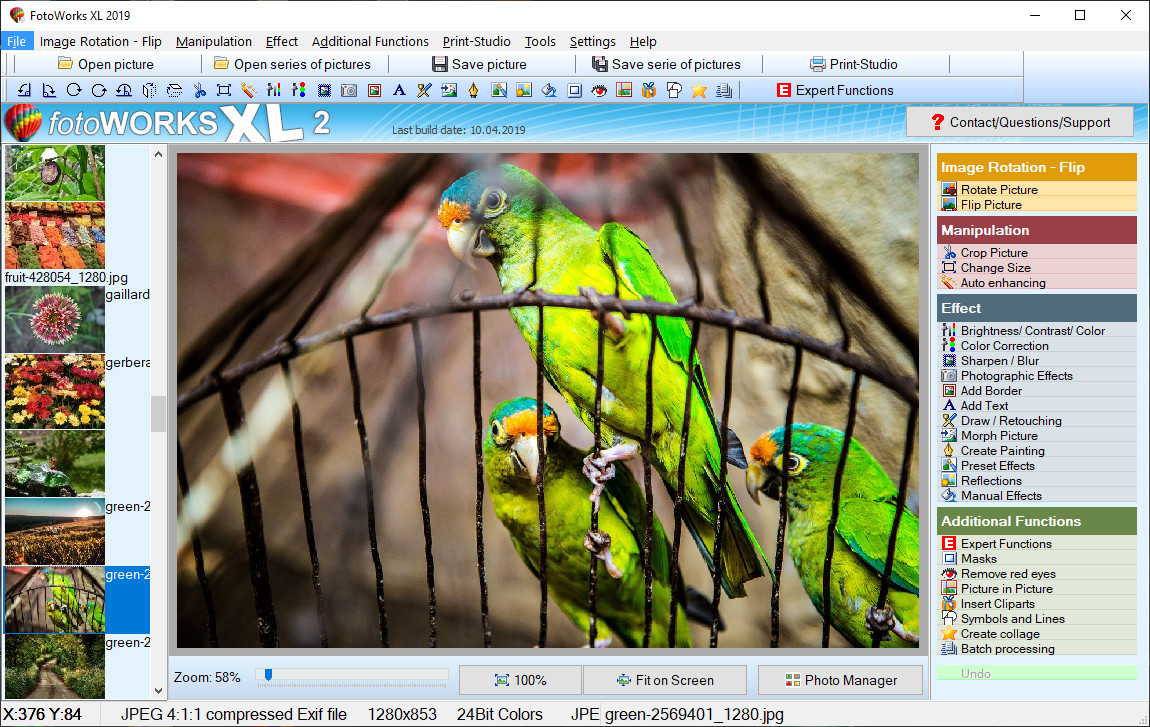Open the Print-Studio menu
1150x727 pixels.
tap(477, 42)
